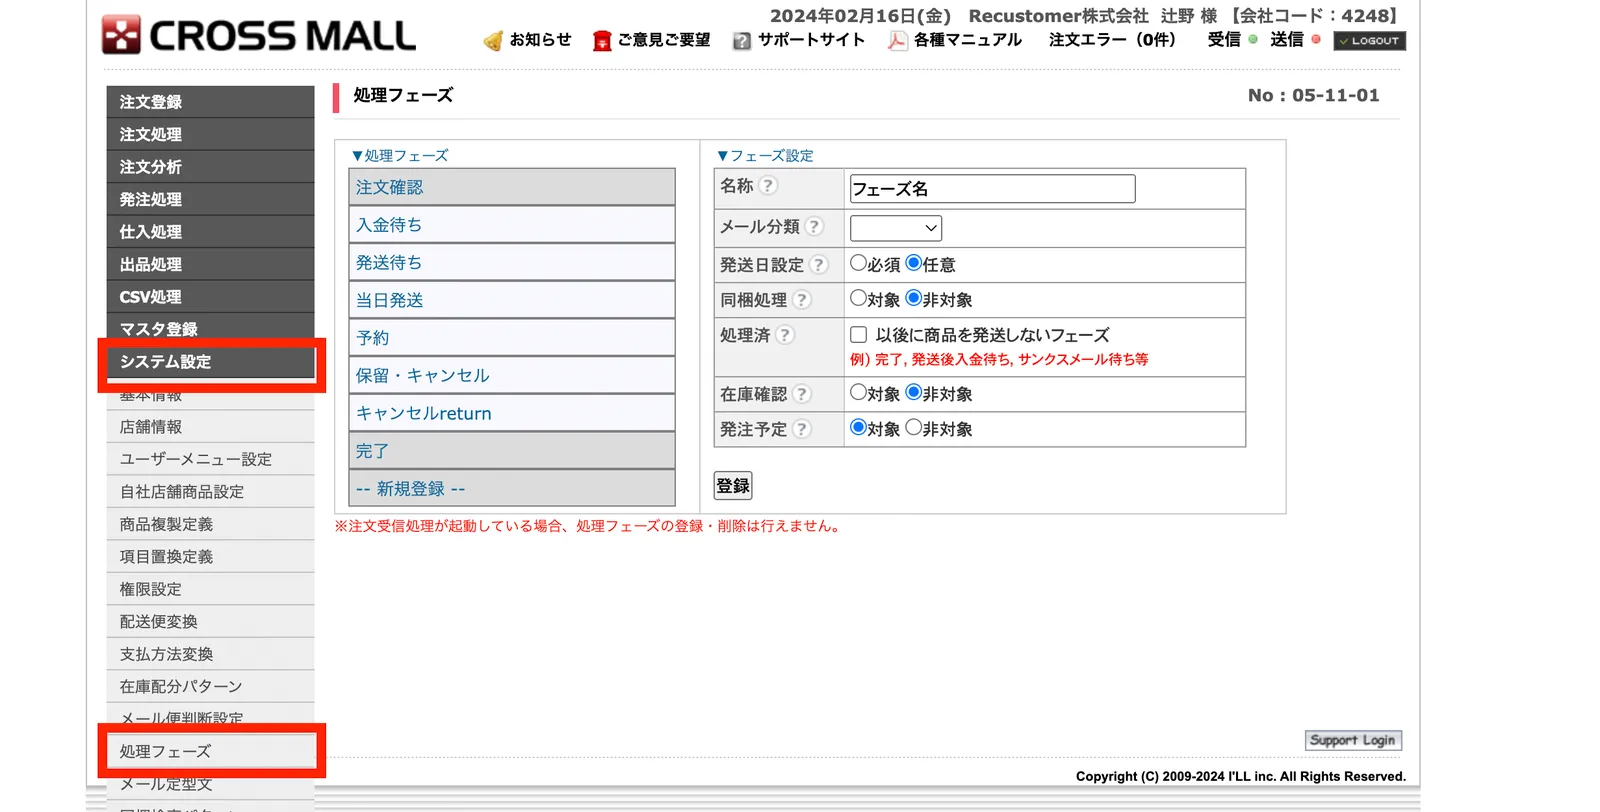Screen dimensions: 1600x812
Task: Open 在庫配分パターン submenu item
Action: (x=210, y=687)
